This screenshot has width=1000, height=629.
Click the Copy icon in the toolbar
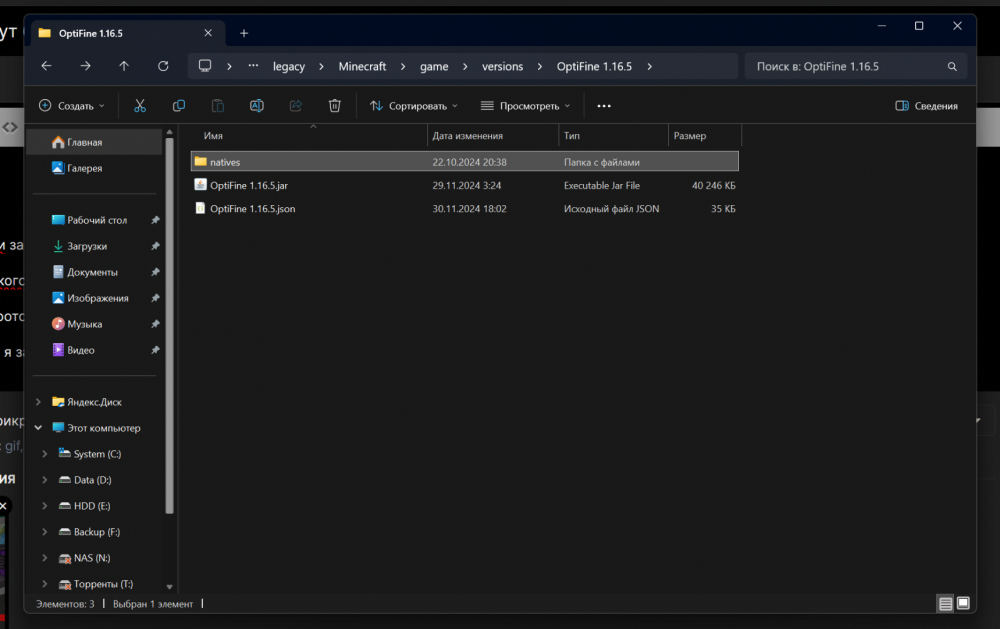pyautogui.click(x=179, y=106)
